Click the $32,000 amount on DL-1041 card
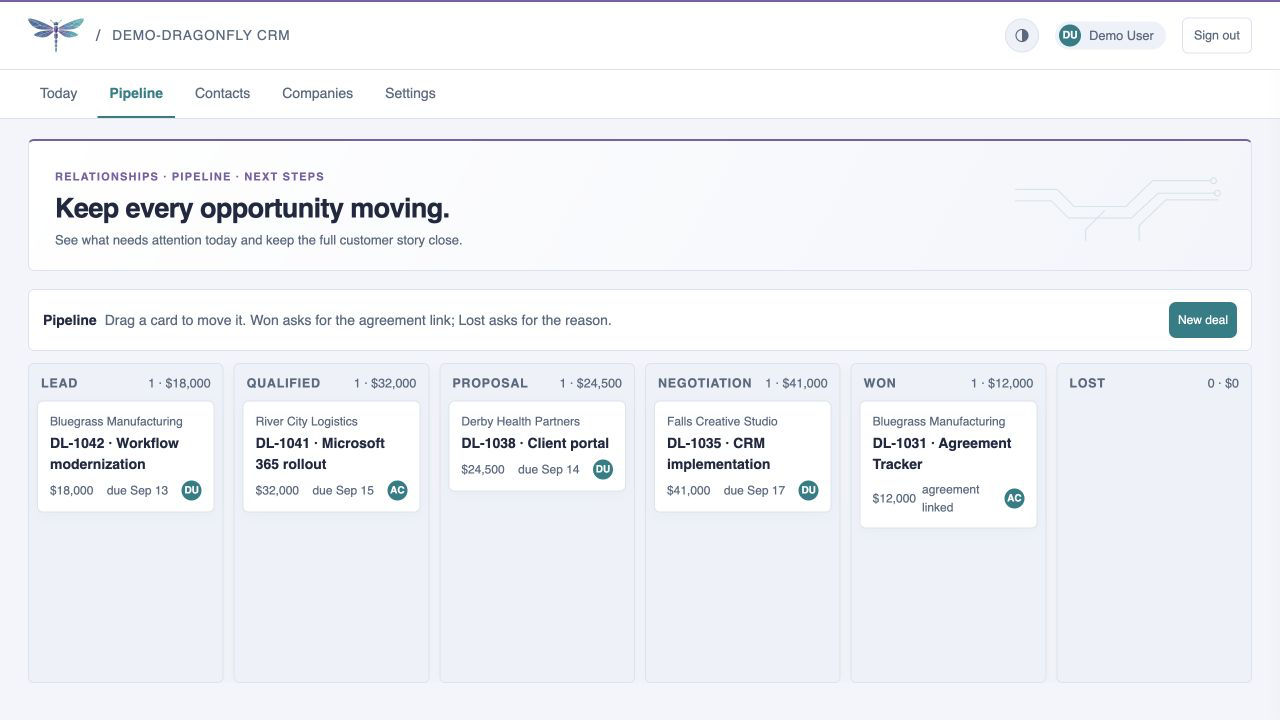 click(x=277, y=490)
